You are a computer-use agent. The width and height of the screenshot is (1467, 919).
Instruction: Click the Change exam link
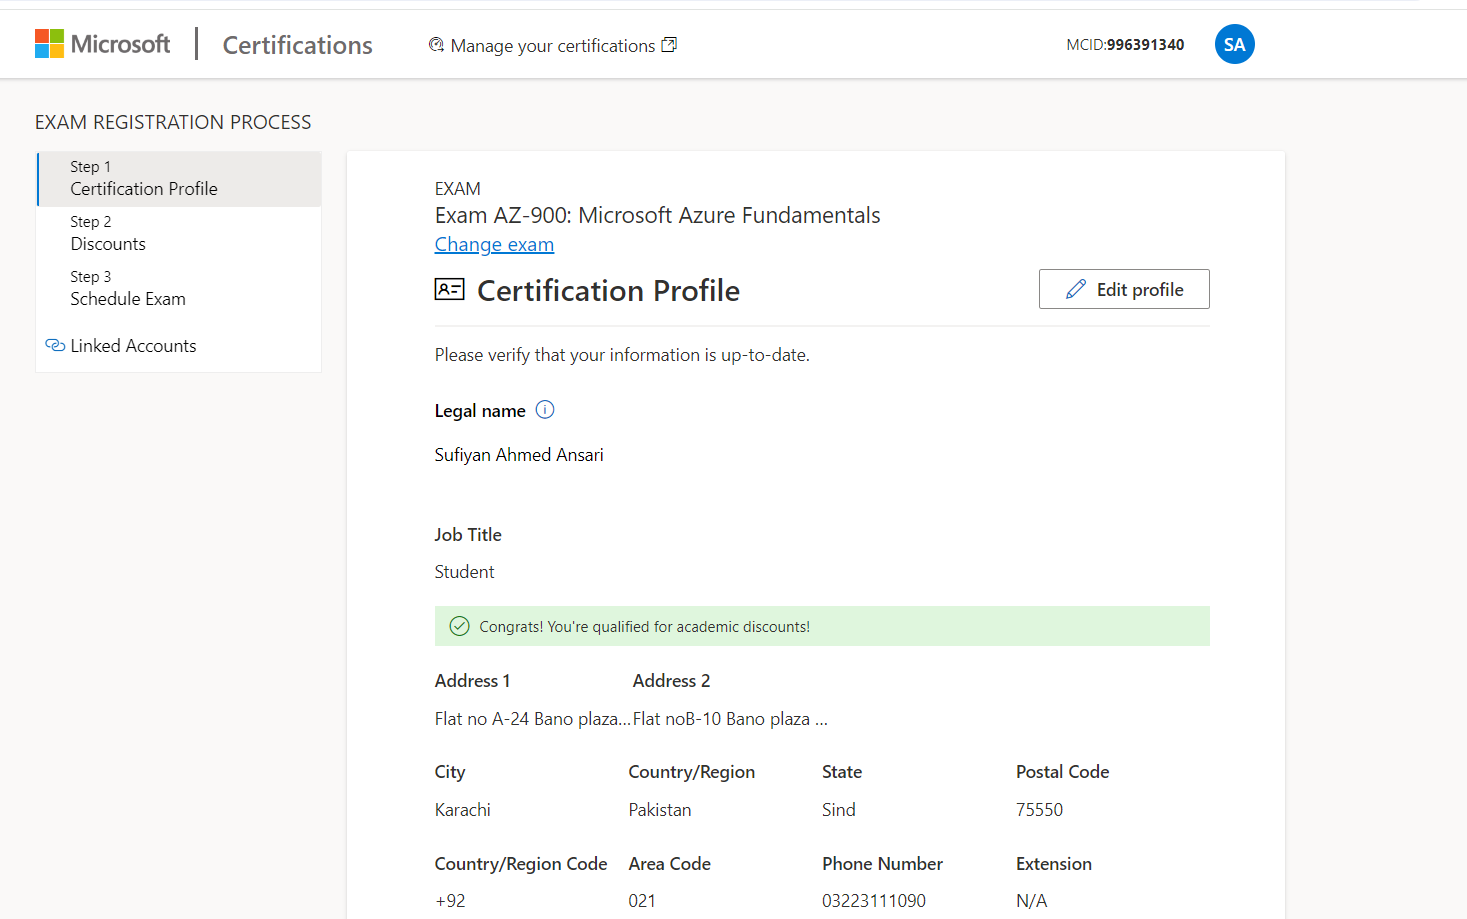point(494,244)
